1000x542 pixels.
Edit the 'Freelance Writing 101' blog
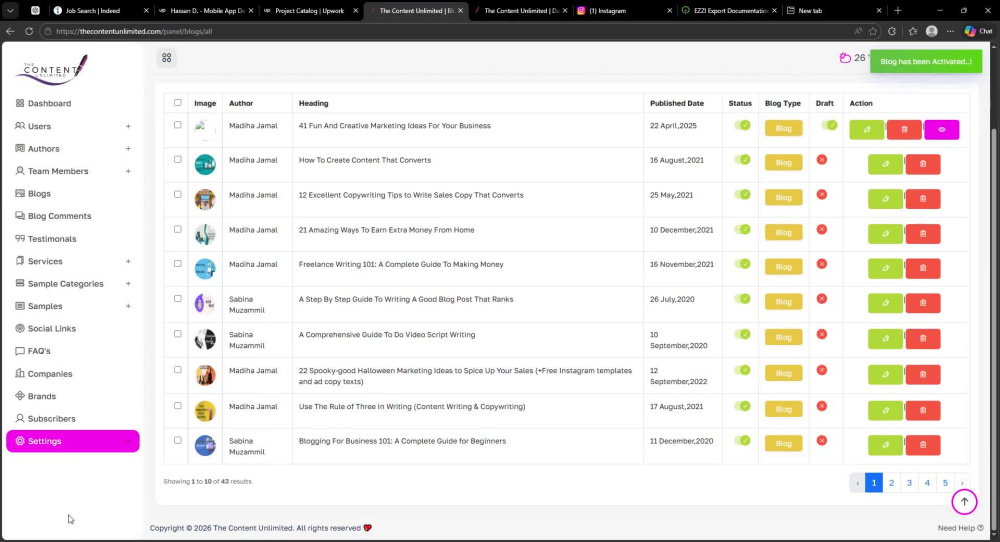click(x=885, y=268)
